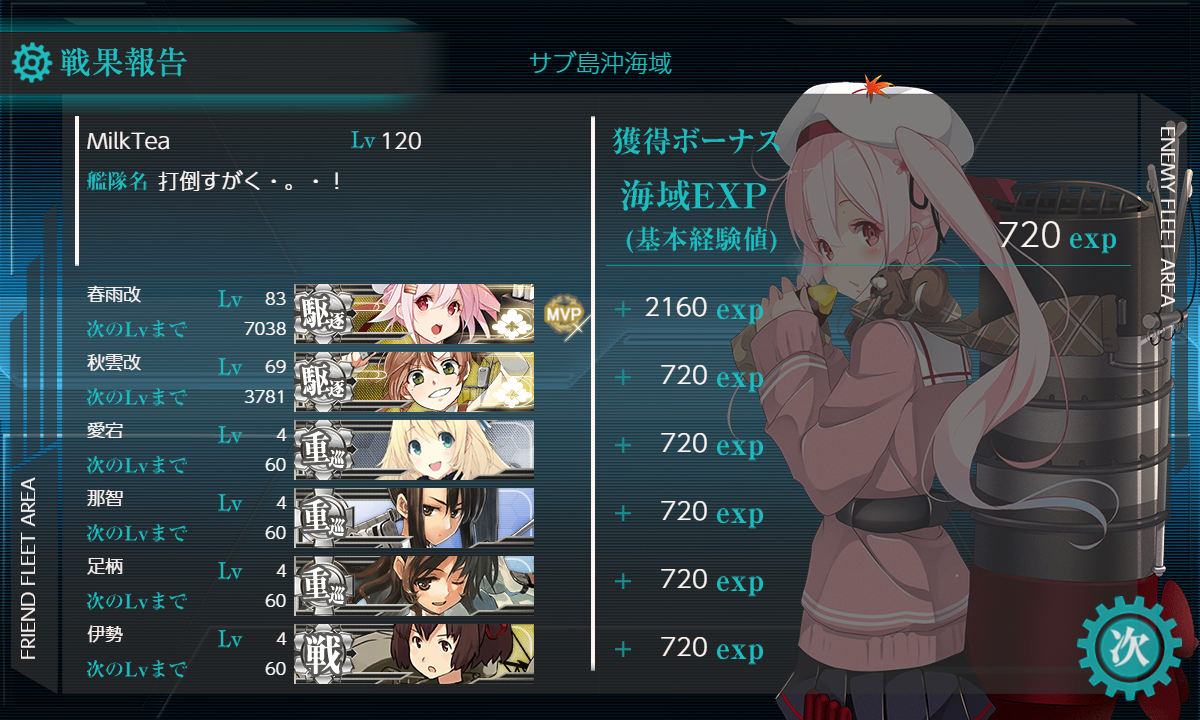
Task: Click 春雨改's 駆逐 ship type gear icon
Action: coord(321,315)
